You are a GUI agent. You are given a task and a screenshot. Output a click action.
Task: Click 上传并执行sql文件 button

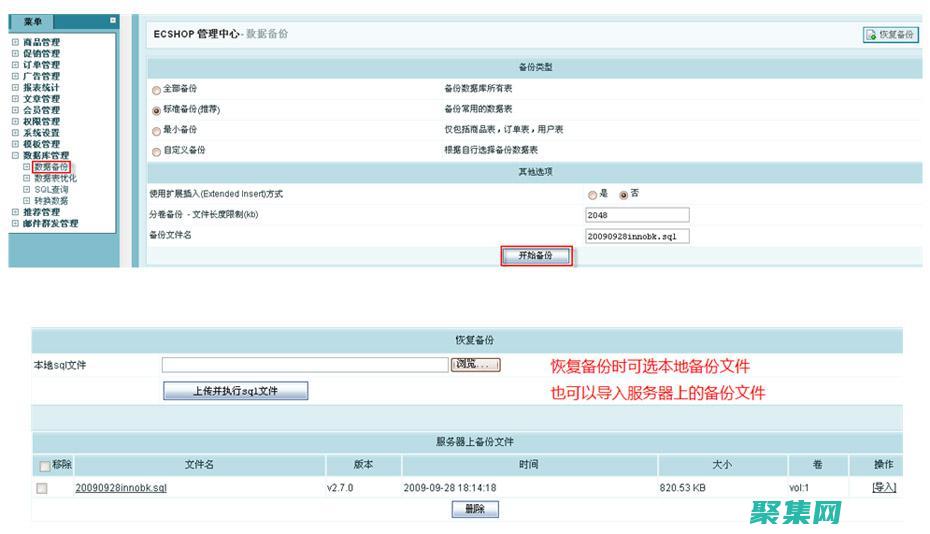pyautogui.click(x=235, y=391)
